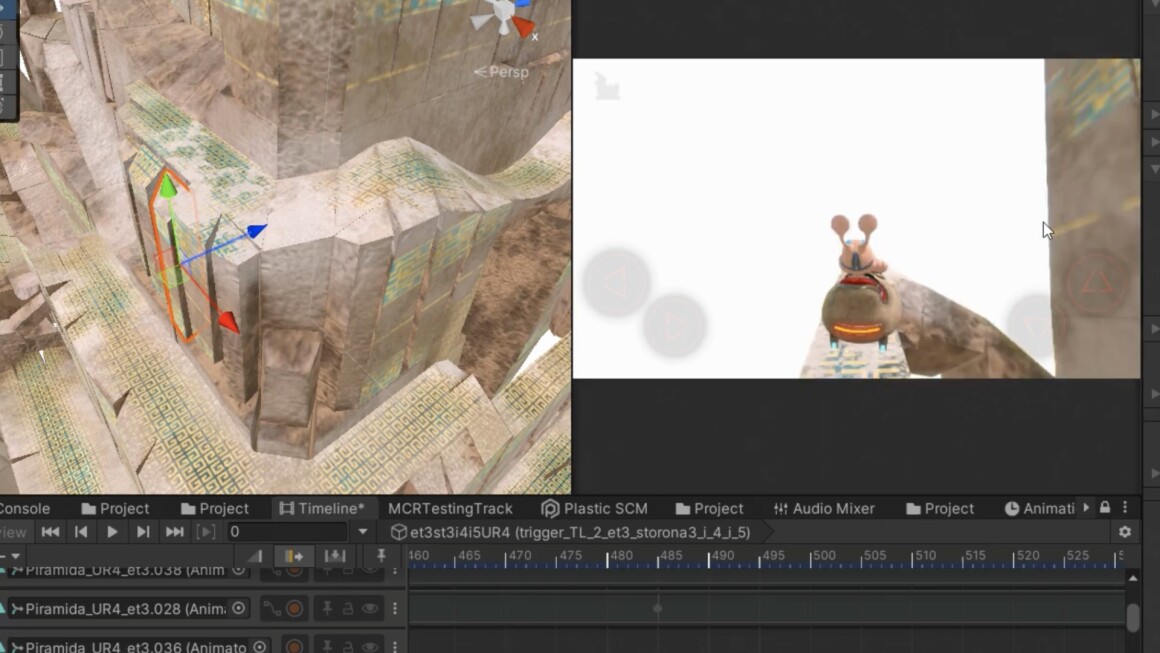The height and width of the screenshot is (653, 1160).
Task: Click the frame number input field
Action: (x=286, y=532)
